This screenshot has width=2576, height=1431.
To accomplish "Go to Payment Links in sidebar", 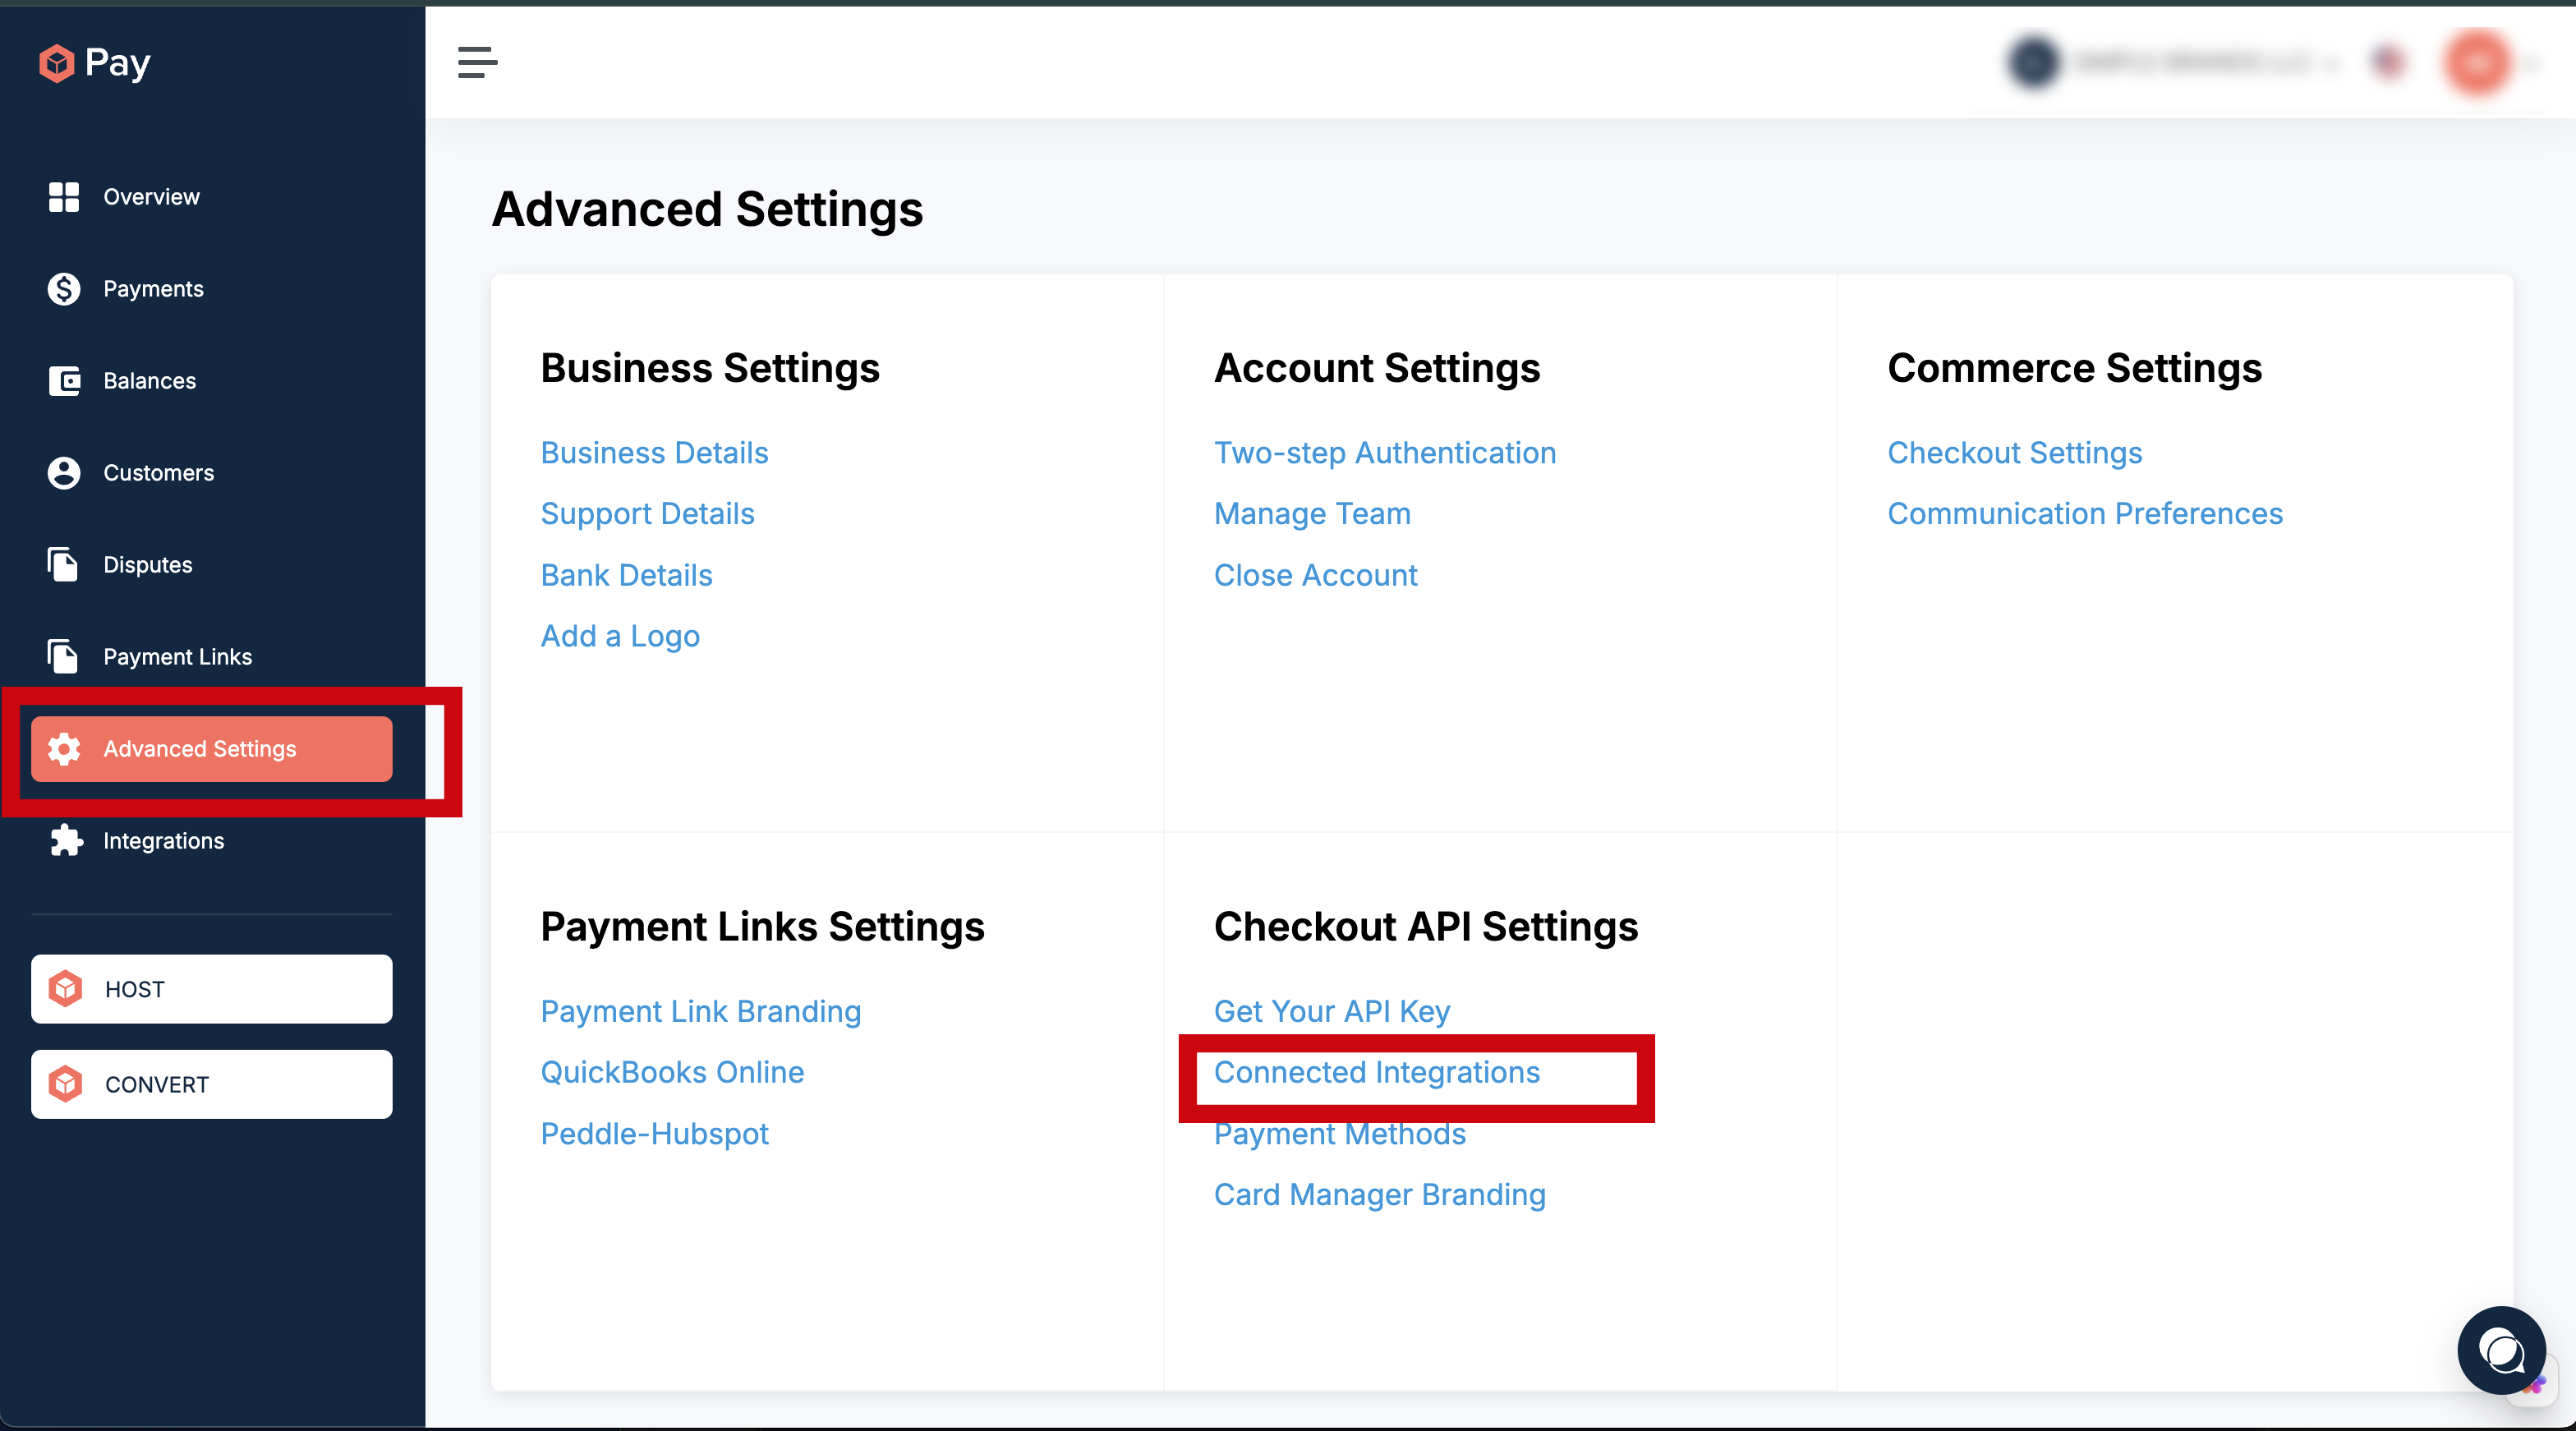I will [177, 657].
